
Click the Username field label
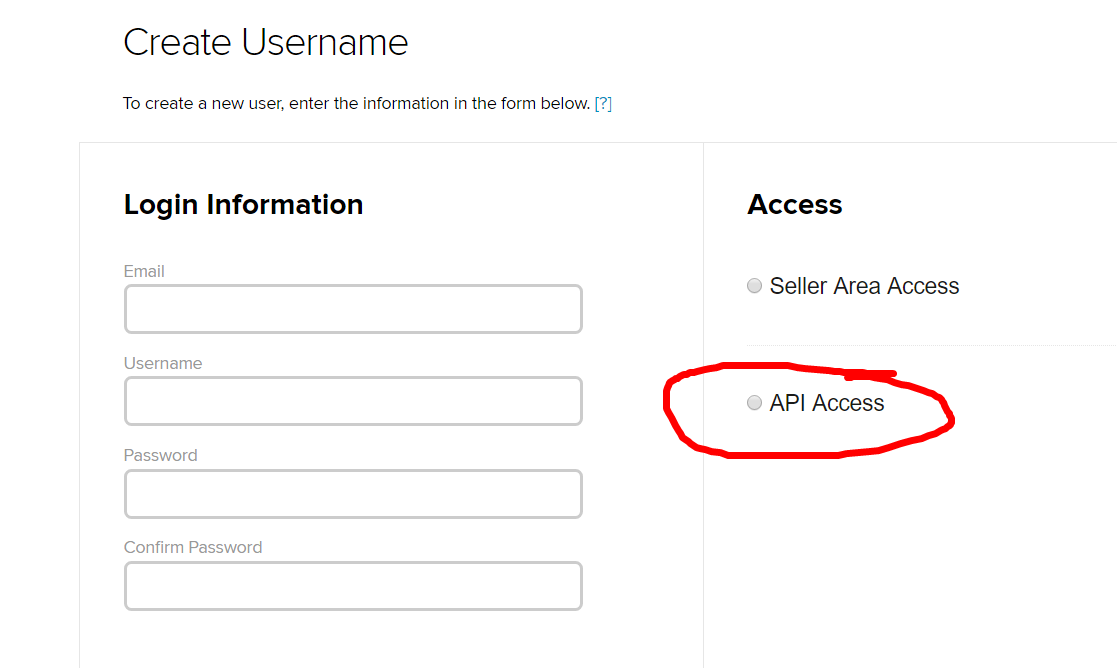163,363
